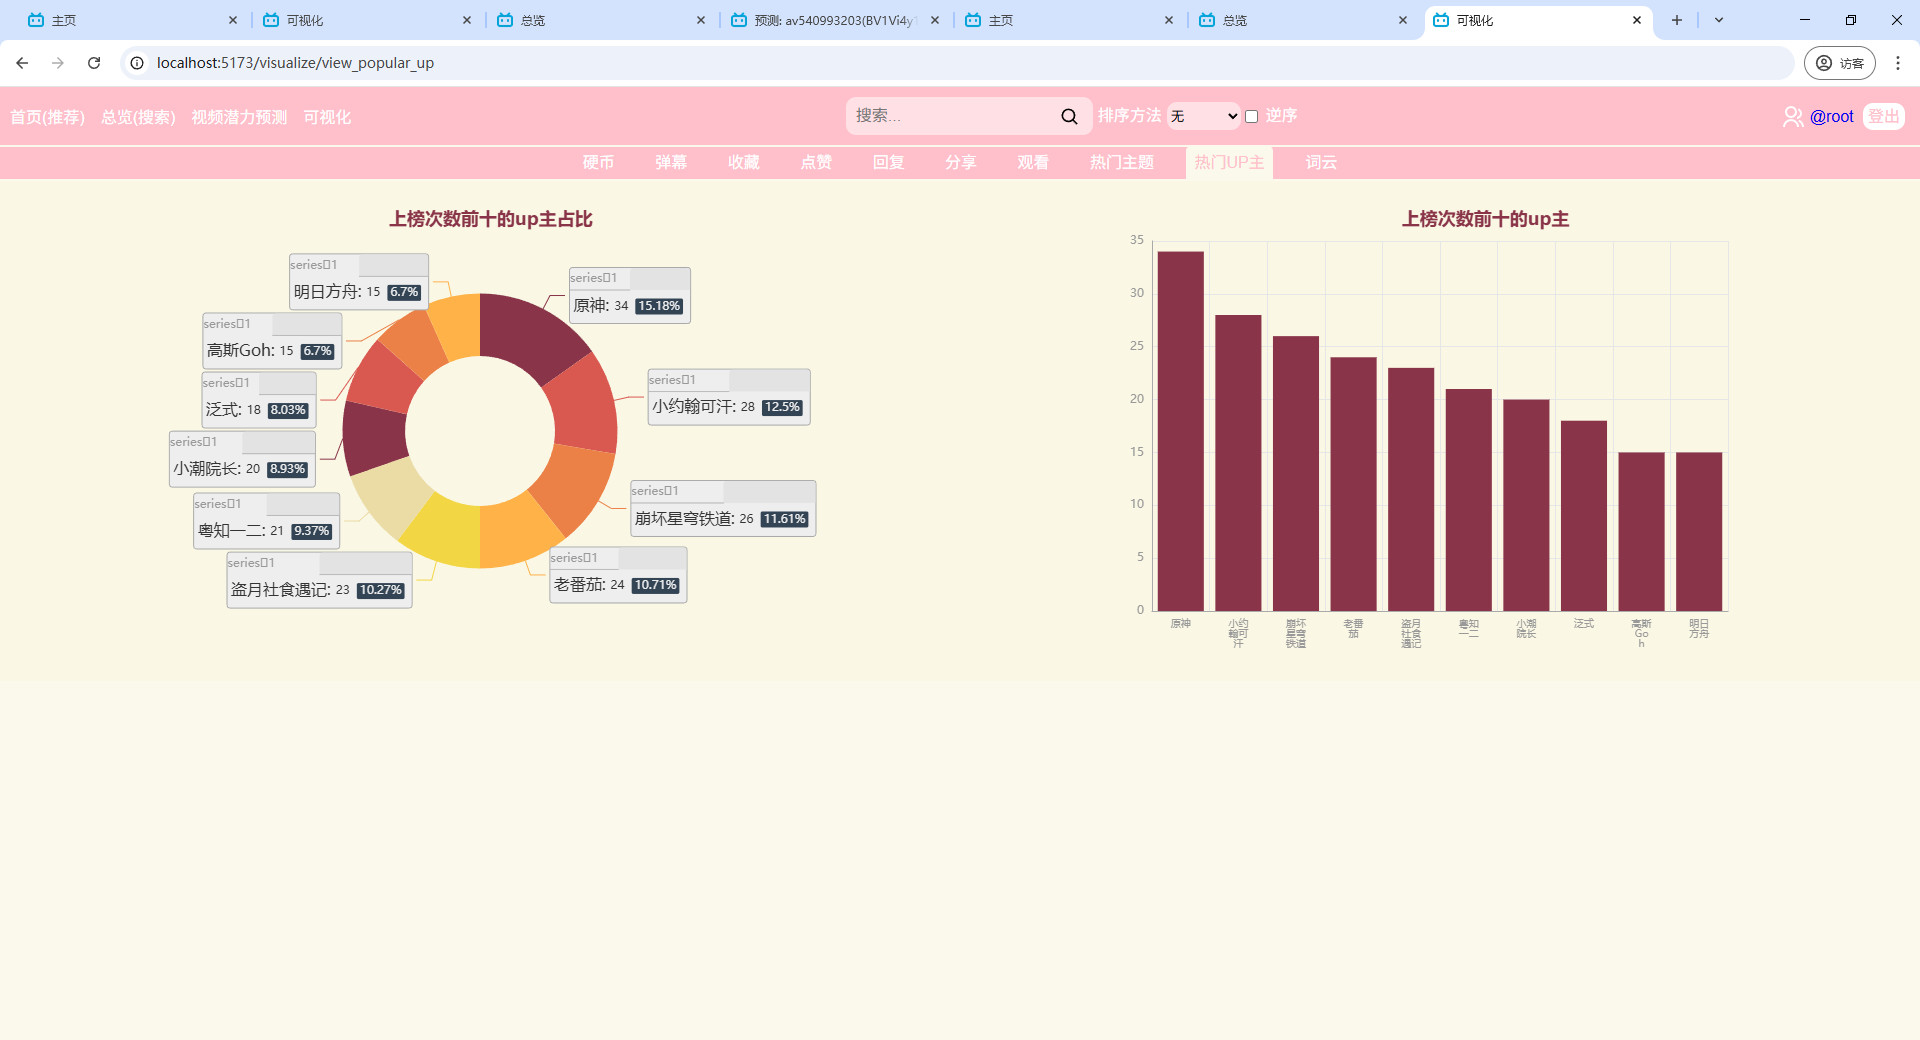Reload the page with the refresh icon
Screen dimensions: 1920x1040
(94, 63)
